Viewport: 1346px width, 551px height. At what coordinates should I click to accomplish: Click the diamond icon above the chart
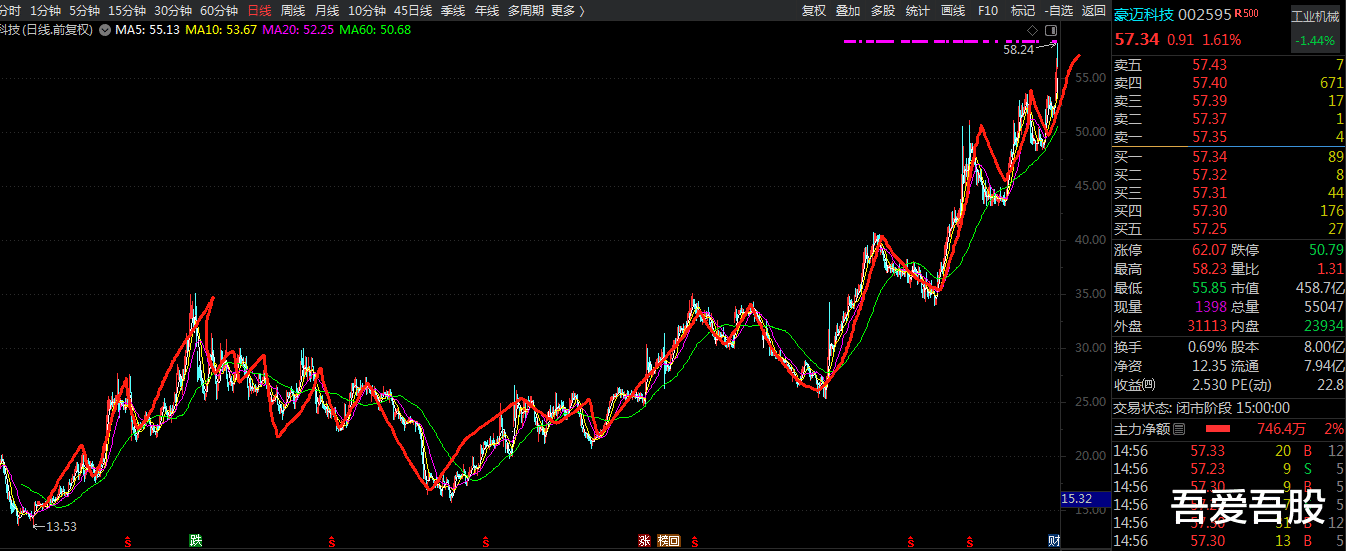(1033, 30)
